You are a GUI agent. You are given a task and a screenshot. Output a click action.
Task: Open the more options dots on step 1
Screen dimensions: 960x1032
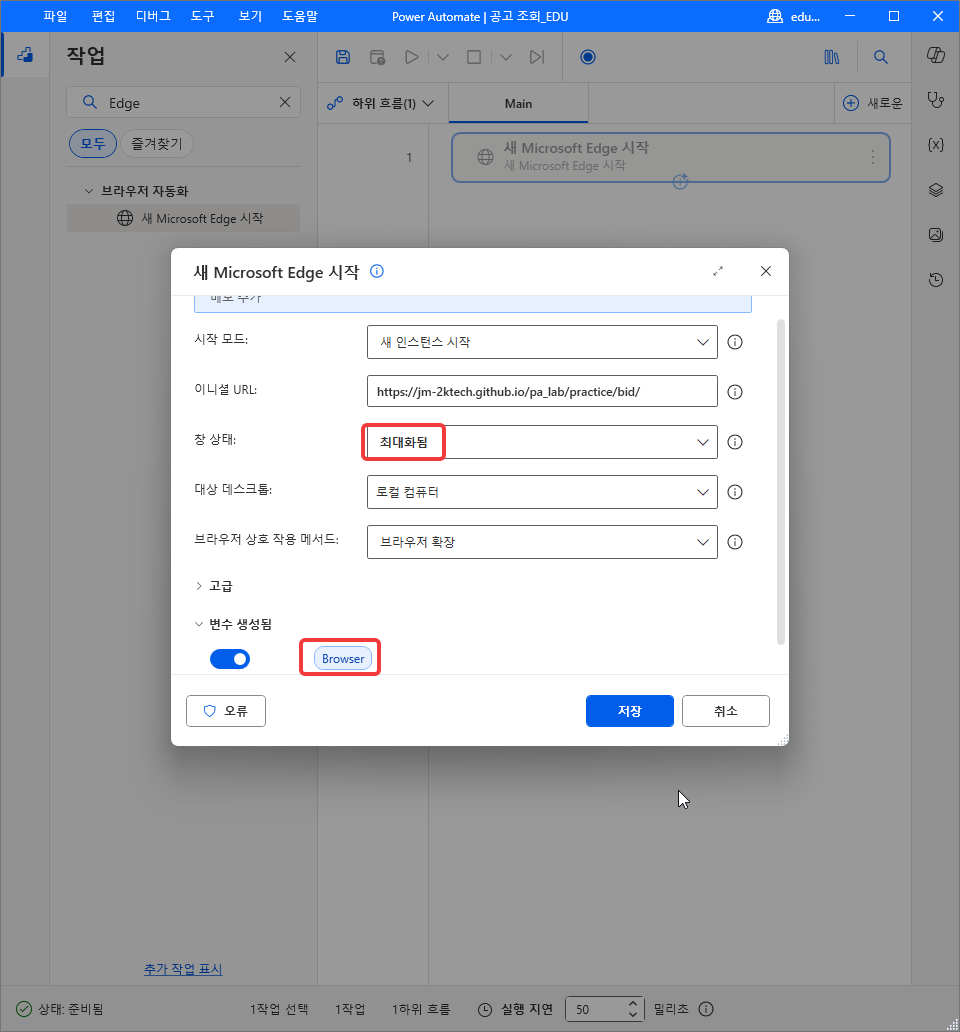tap(872, 157)
